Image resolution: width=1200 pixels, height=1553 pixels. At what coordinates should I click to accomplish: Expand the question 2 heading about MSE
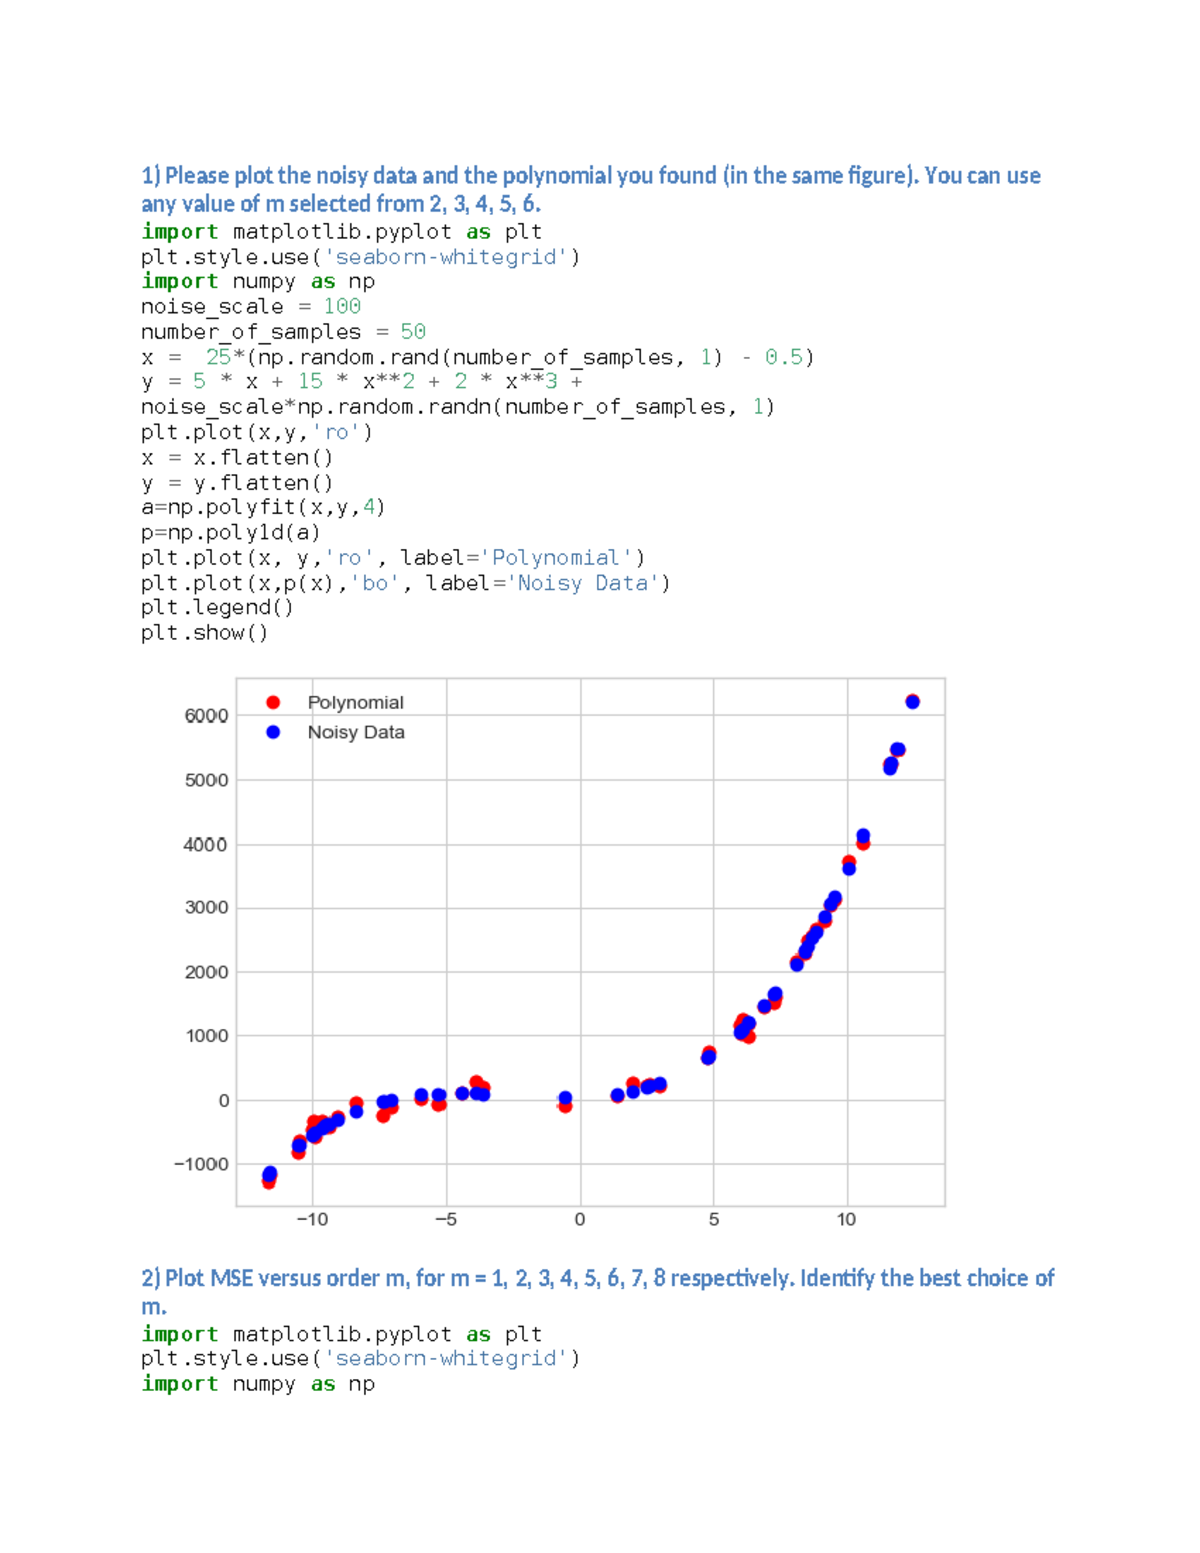click(598, 1278)
